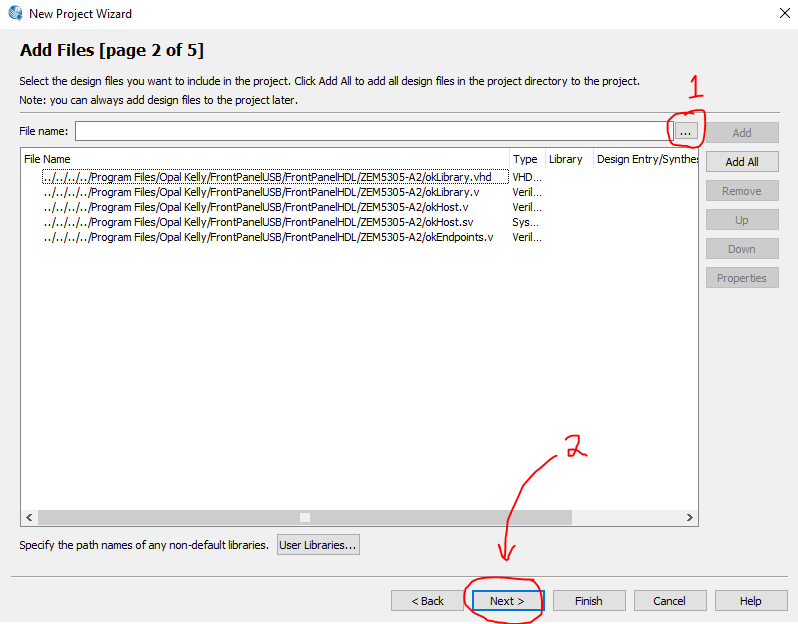Viewport: 798px width, 624px height.
Task: Open file browser with the ... button
Action: (x=686, y=132)
